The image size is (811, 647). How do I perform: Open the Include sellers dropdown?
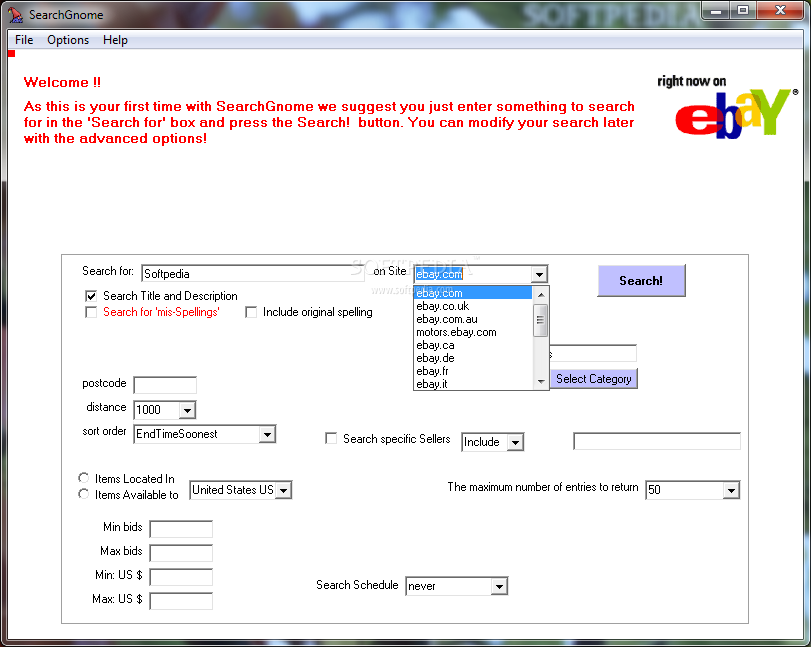pos(515,442)
